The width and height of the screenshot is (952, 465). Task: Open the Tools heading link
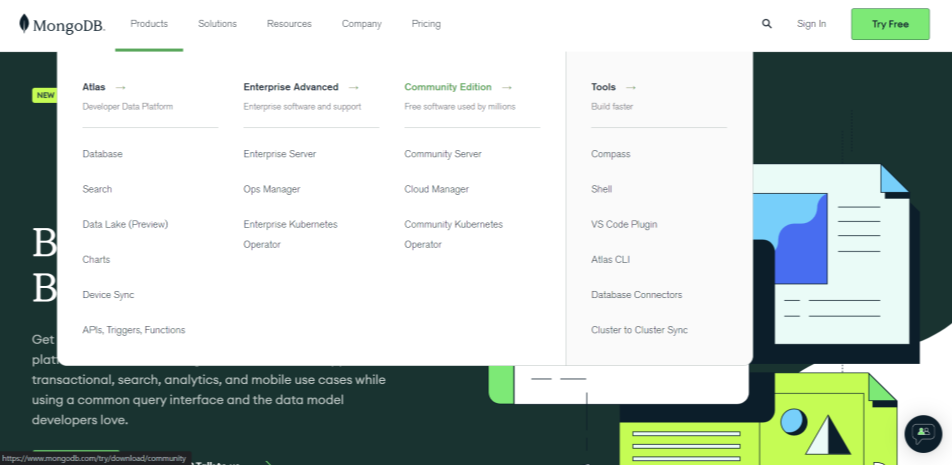pyautogui.click(x=604, y=87)
